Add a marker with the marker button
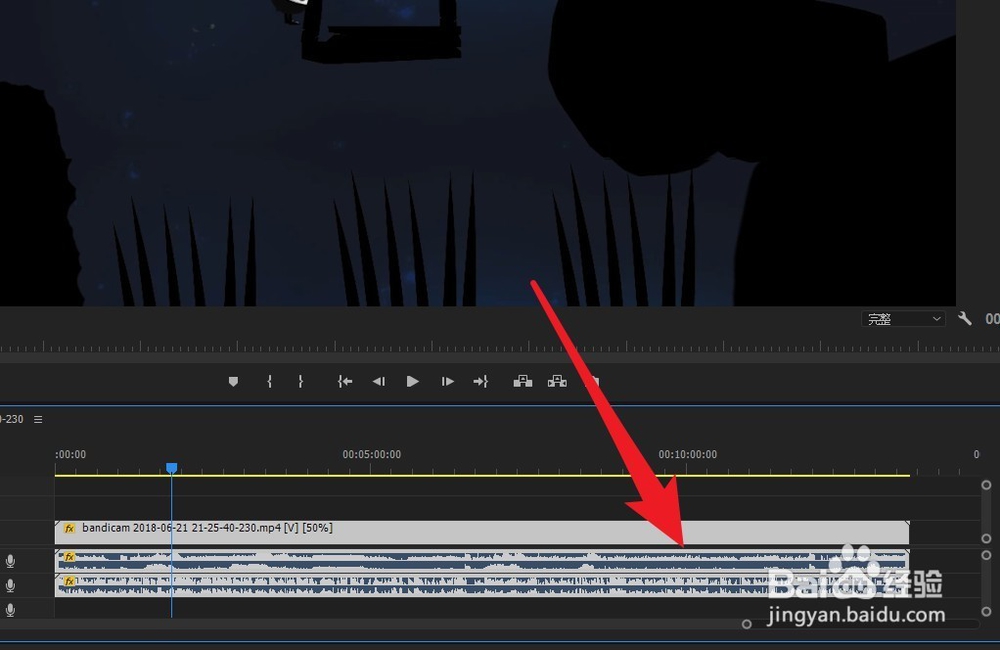Viewport: 1000px width, 650px height. coord(233,381)
